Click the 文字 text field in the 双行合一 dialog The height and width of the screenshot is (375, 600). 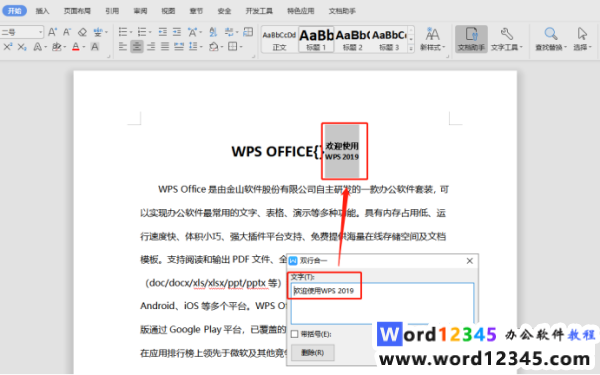point(382,303)
